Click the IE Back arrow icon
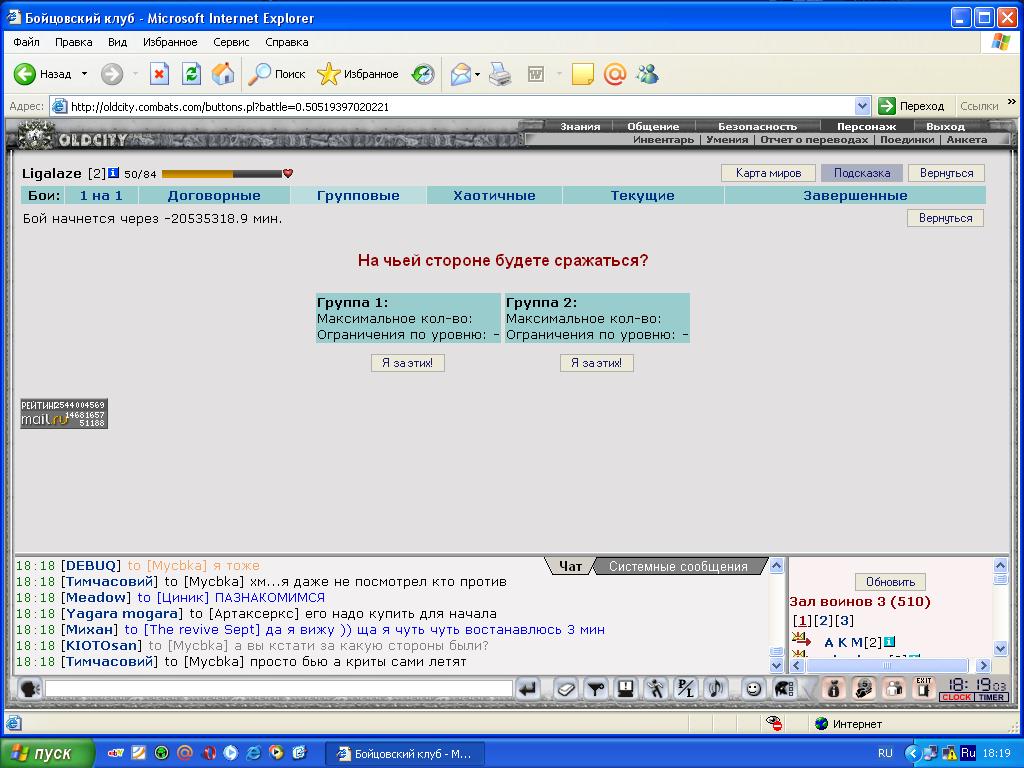Screen dimensions: 1024x768 click(x=25, y=74)
